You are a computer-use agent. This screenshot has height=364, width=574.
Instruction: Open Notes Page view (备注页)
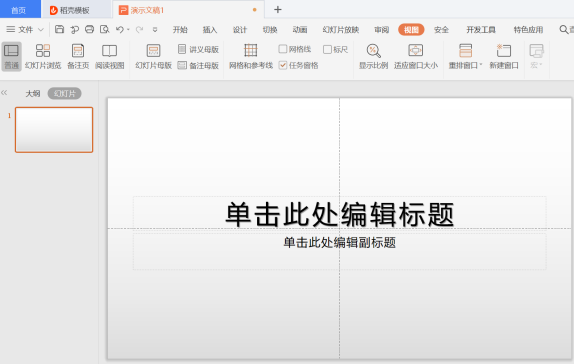78,56
